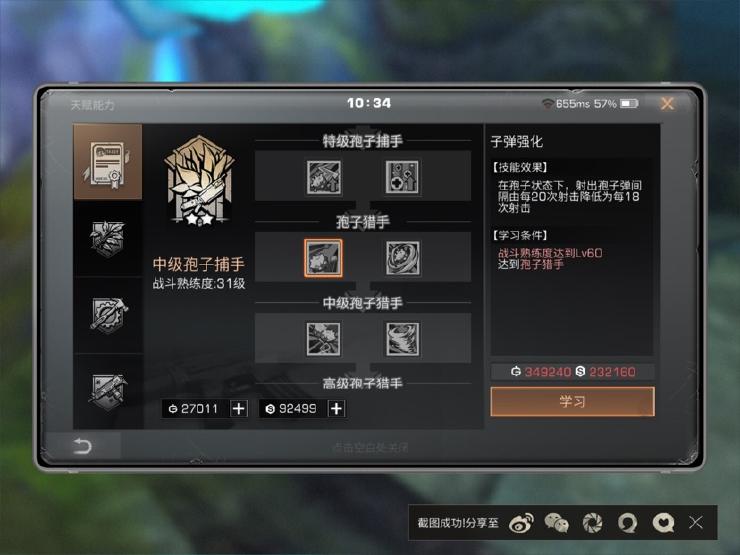The height and width of the screenshot is (555, 740).
Task: Select the medkit skill icon under 特级孢子捕手
Action: click(x=402, y=177)
